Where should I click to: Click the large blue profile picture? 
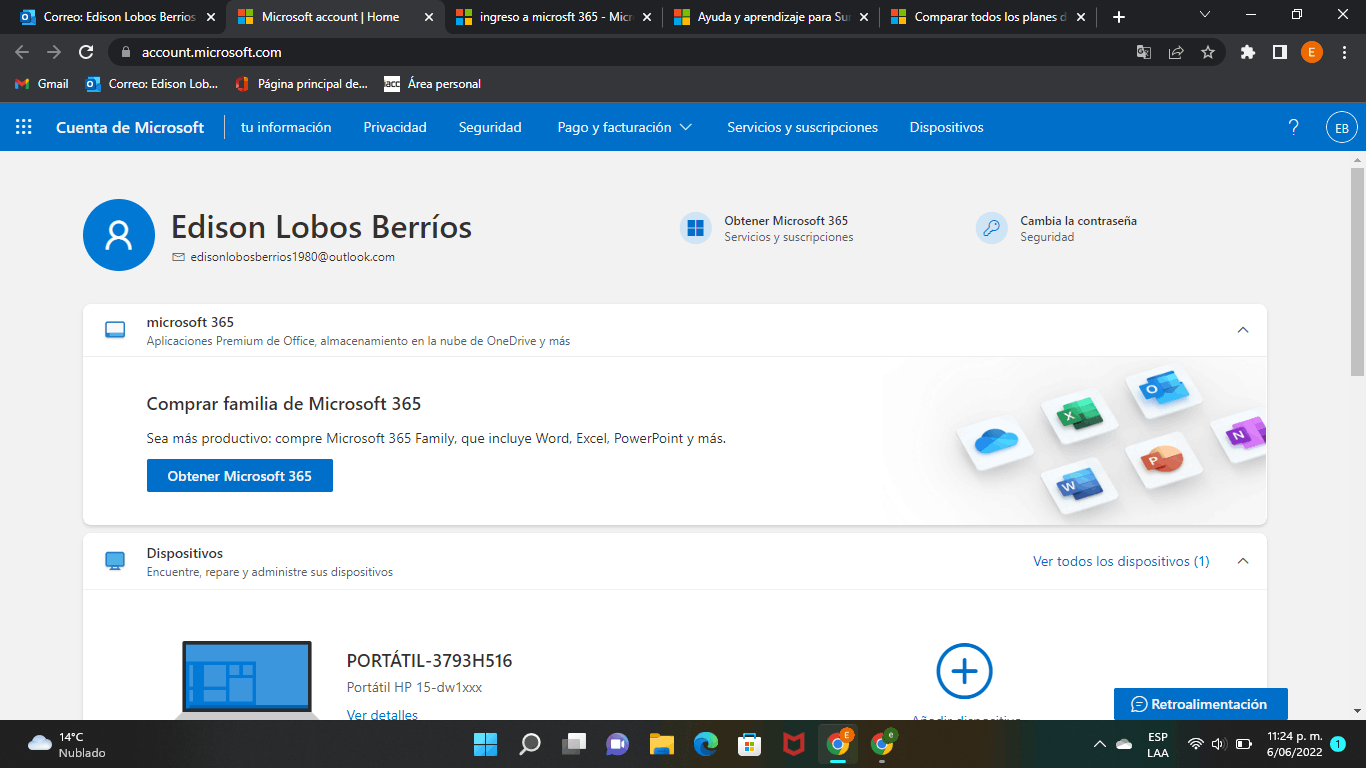(119, 235)
